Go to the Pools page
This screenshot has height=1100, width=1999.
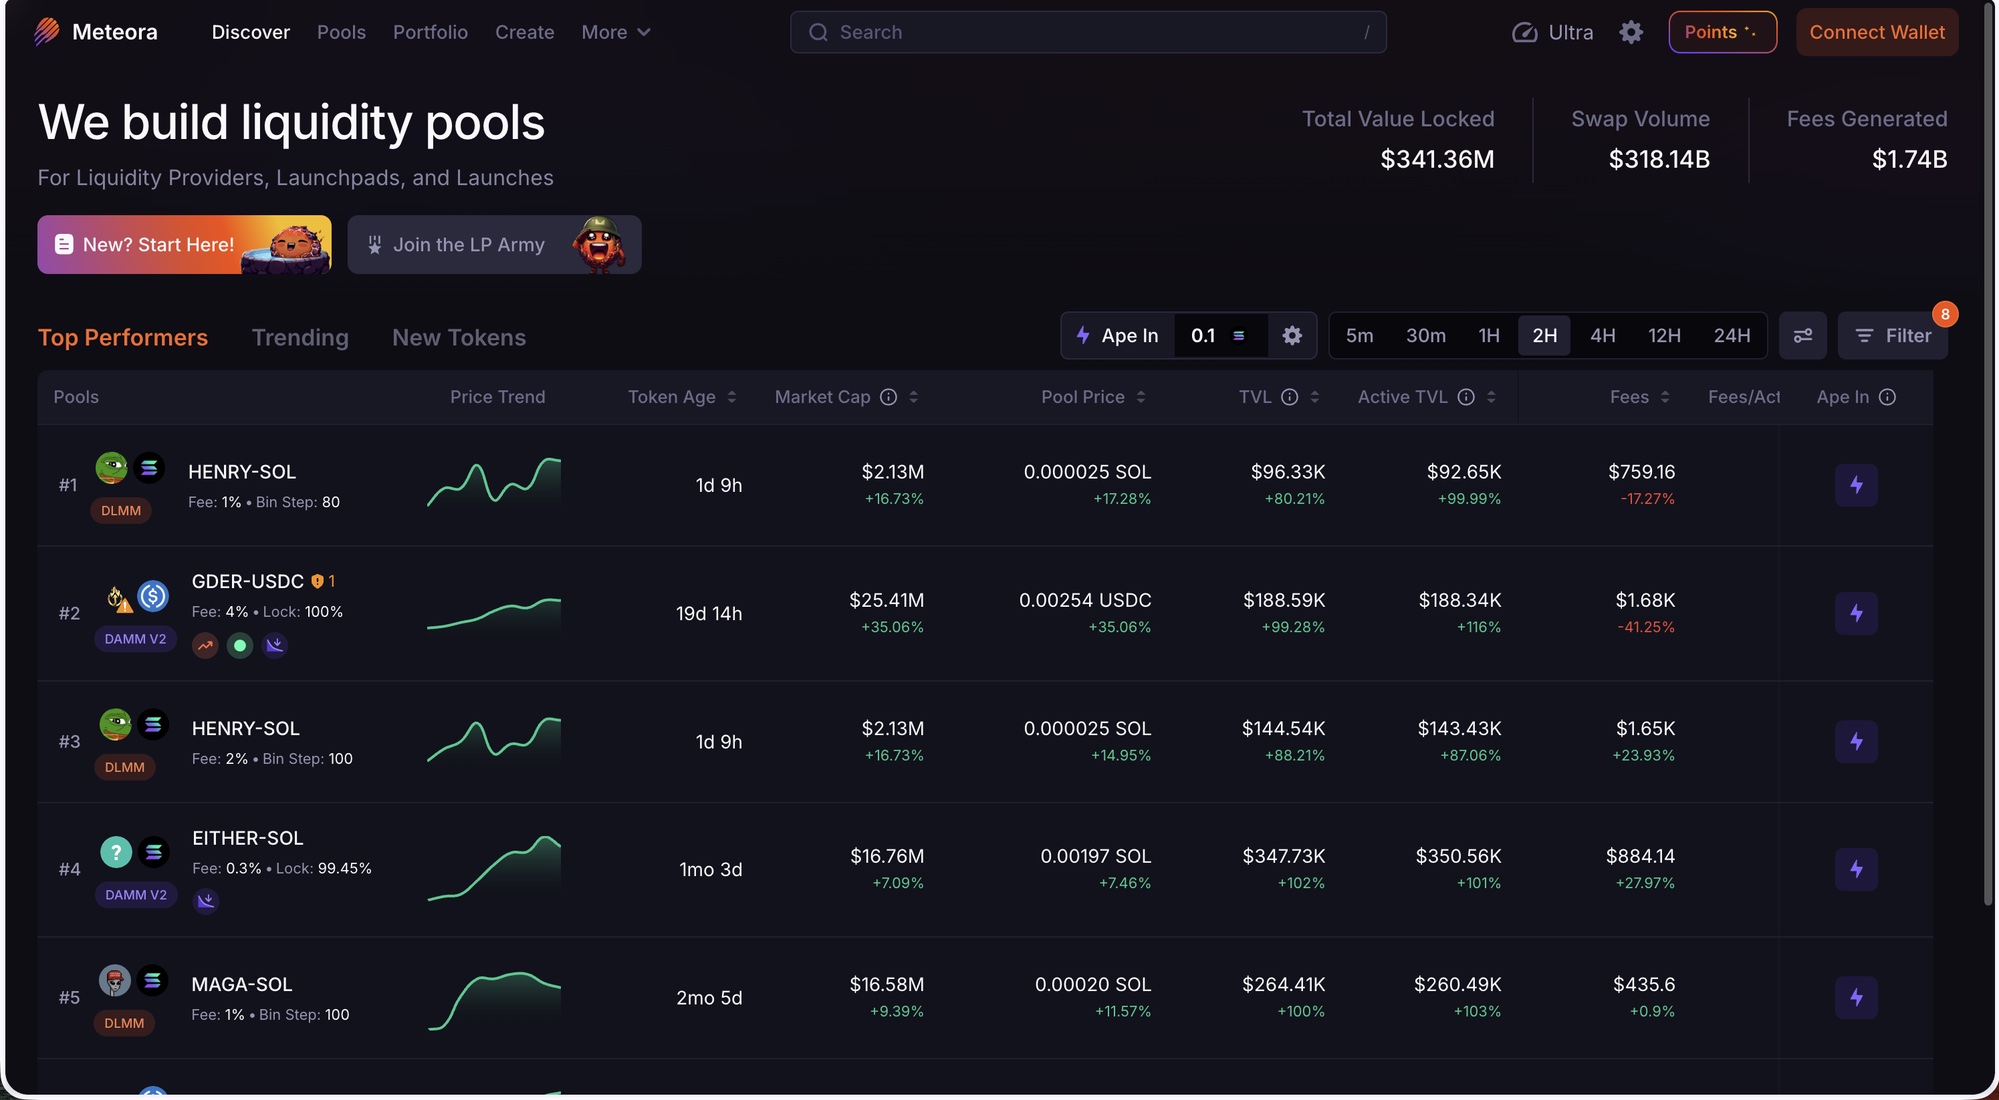click(341, 32)
